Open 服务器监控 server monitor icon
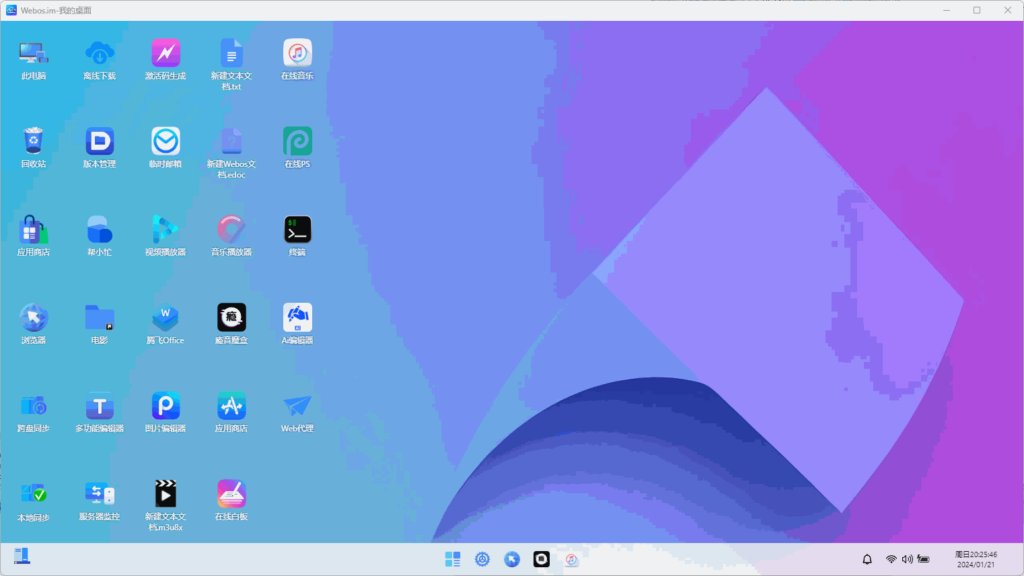1024x576 pixels. coord(99,494)
